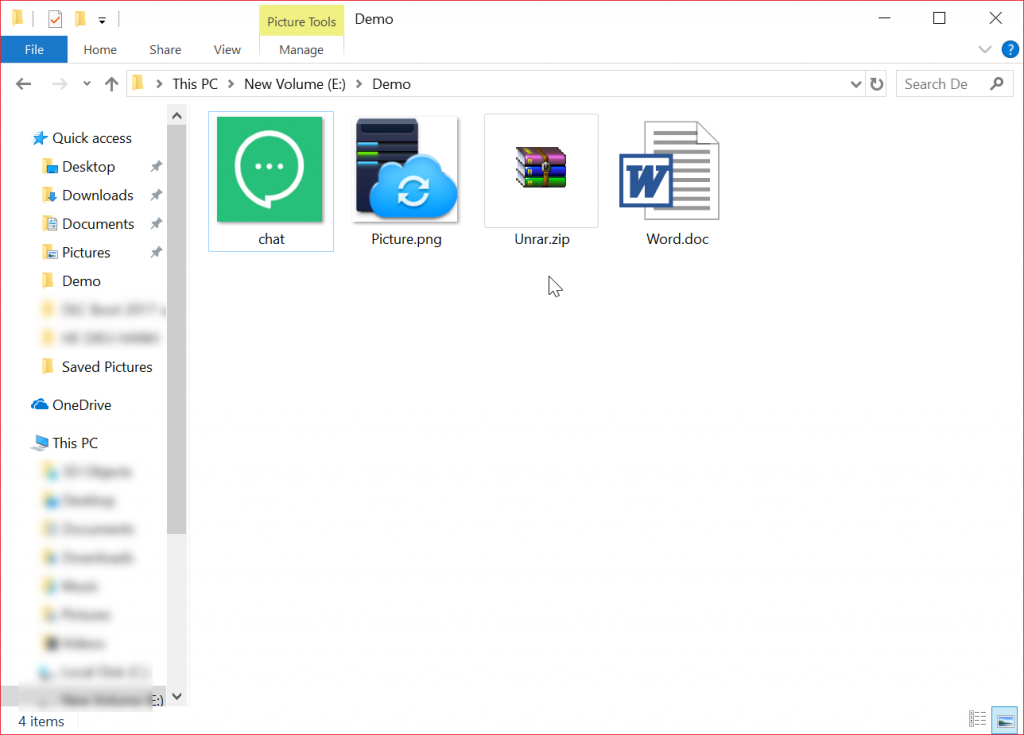1024x735 pixels.
Task: Switch to large thumbnails view in status bar
Action: (x=1004, y=718)
